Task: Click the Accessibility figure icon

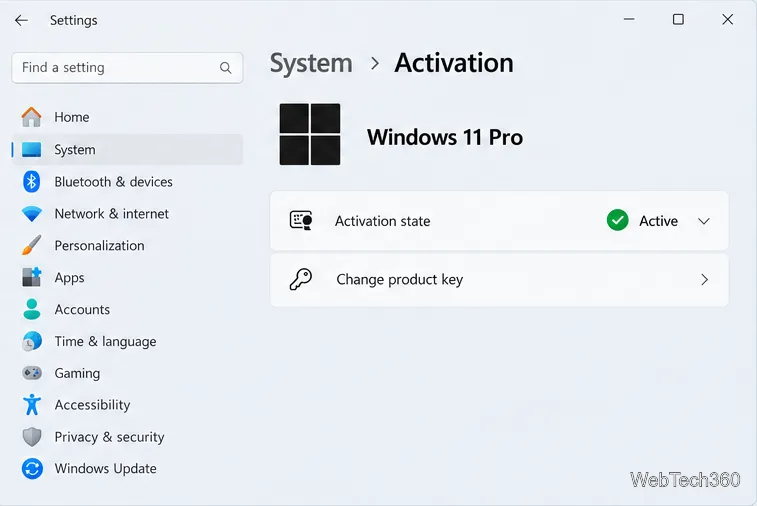Action: click(x=32, y=405)
